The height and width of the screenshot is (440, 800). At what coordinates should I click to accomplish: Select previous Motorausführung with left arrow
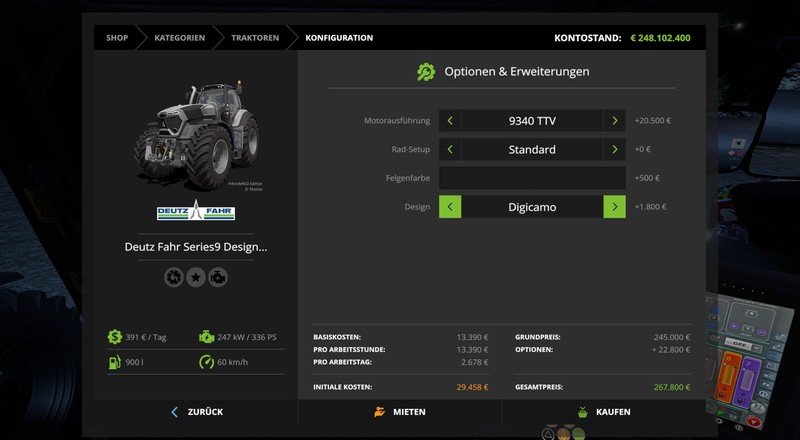(450, 121)
